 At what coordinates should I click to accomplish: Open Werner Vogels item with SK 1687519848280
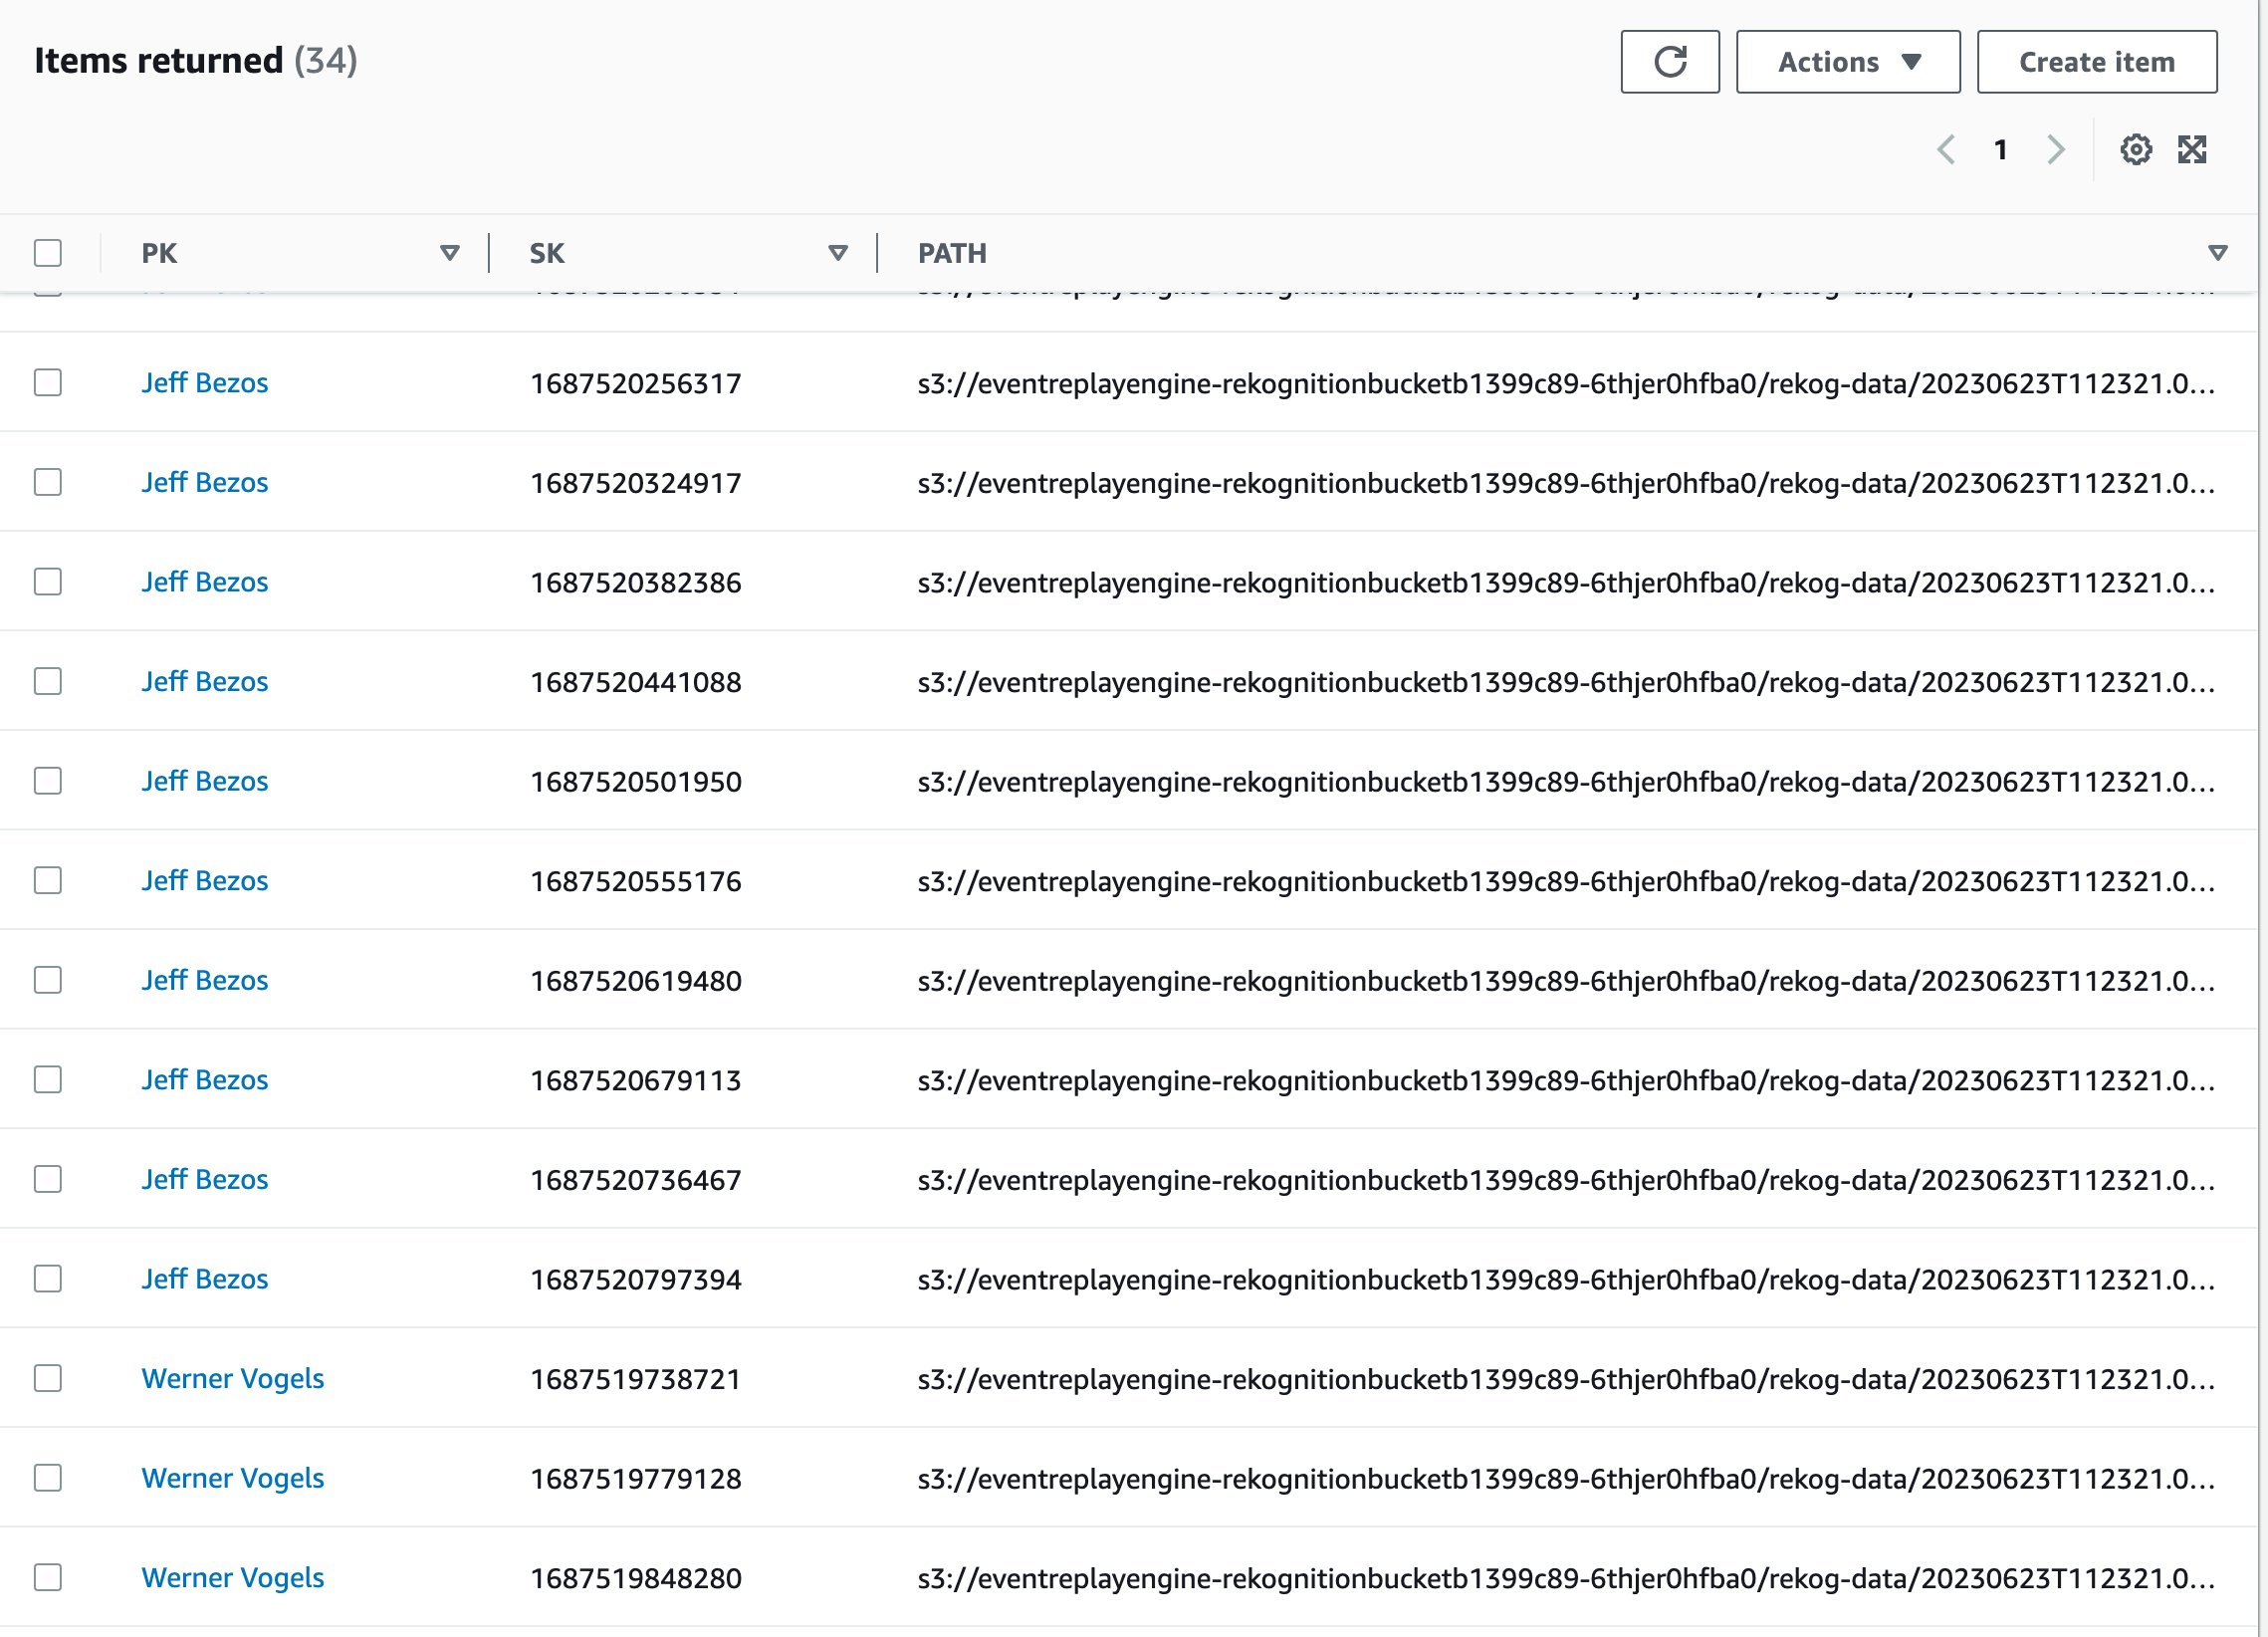point(232,1577)
